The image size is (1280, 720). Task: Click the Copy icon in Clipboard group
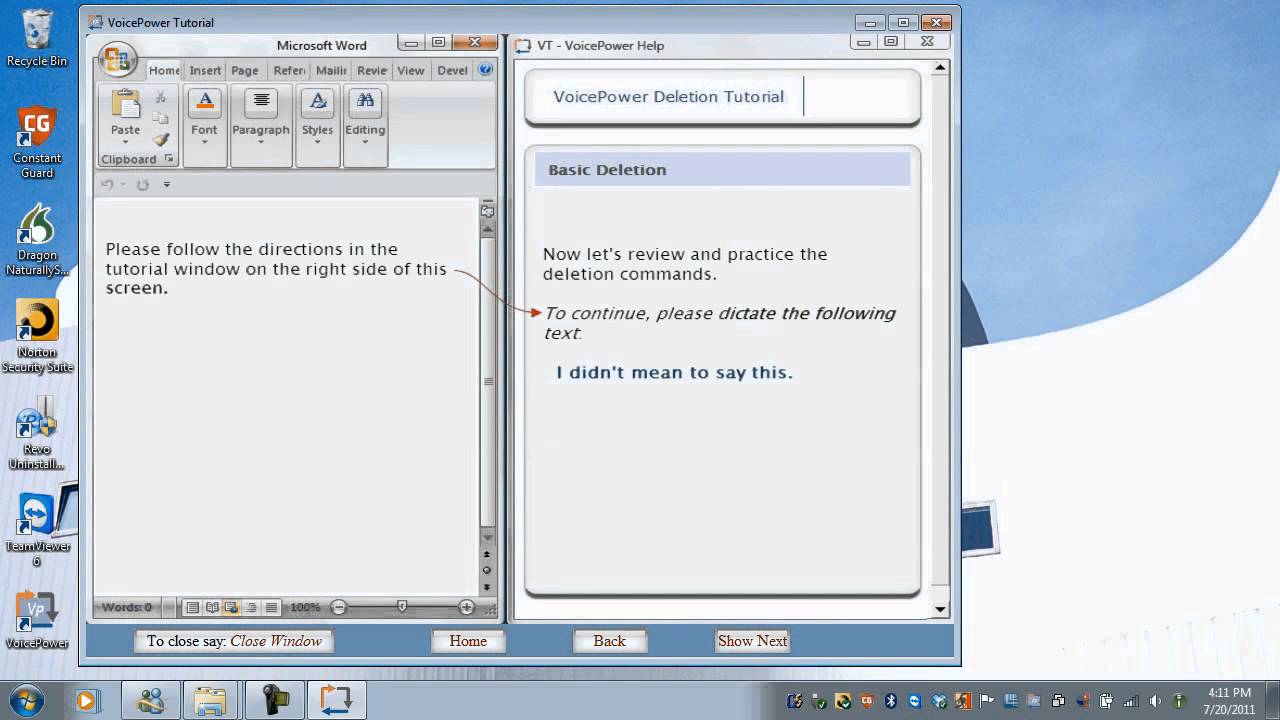tap(161, 118)
